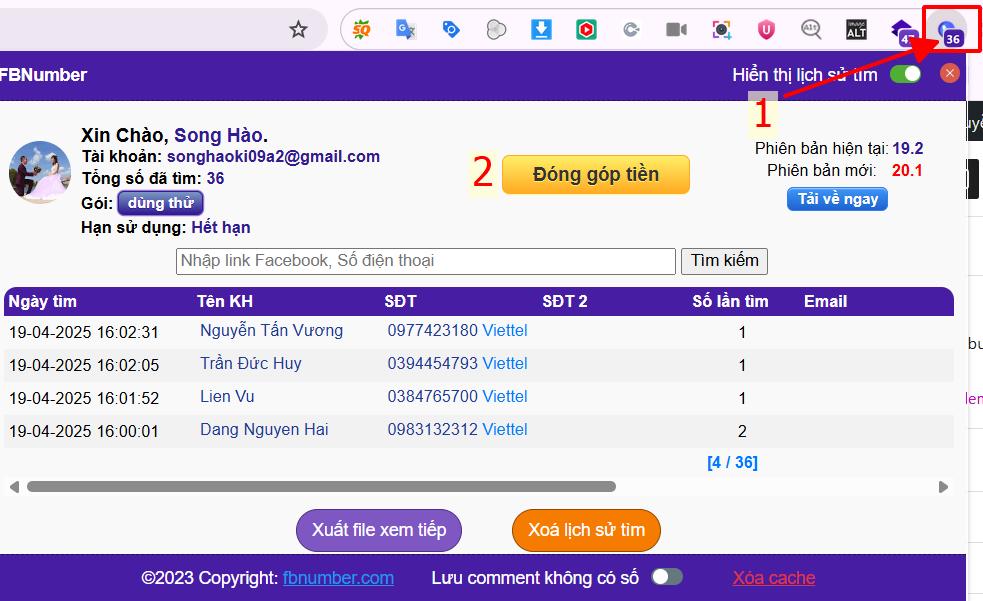Open Dang Nguyen Hai profile link

point(264,430)
